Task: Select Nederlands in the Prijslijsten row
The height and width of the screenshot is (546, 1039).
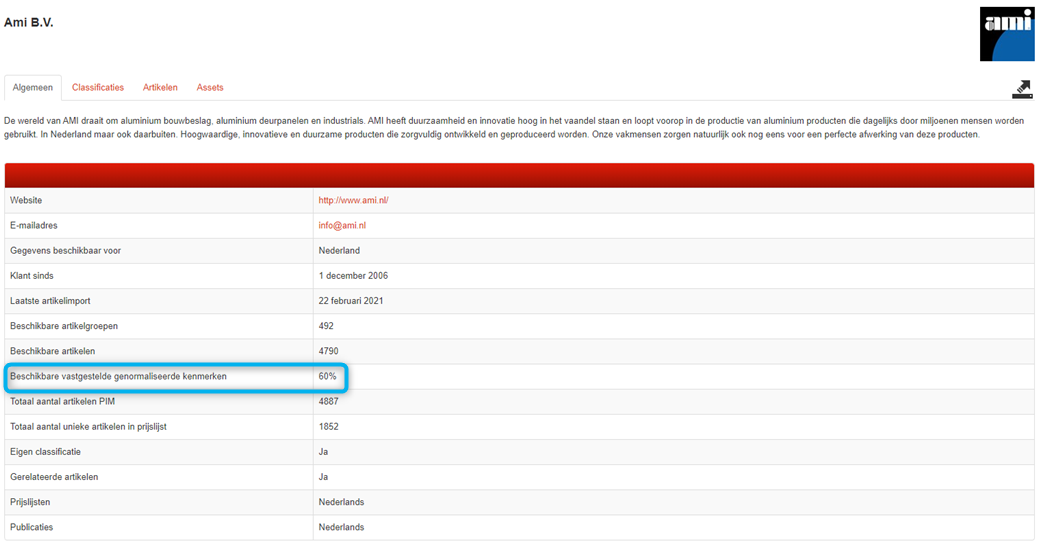Action: (341, 502)
